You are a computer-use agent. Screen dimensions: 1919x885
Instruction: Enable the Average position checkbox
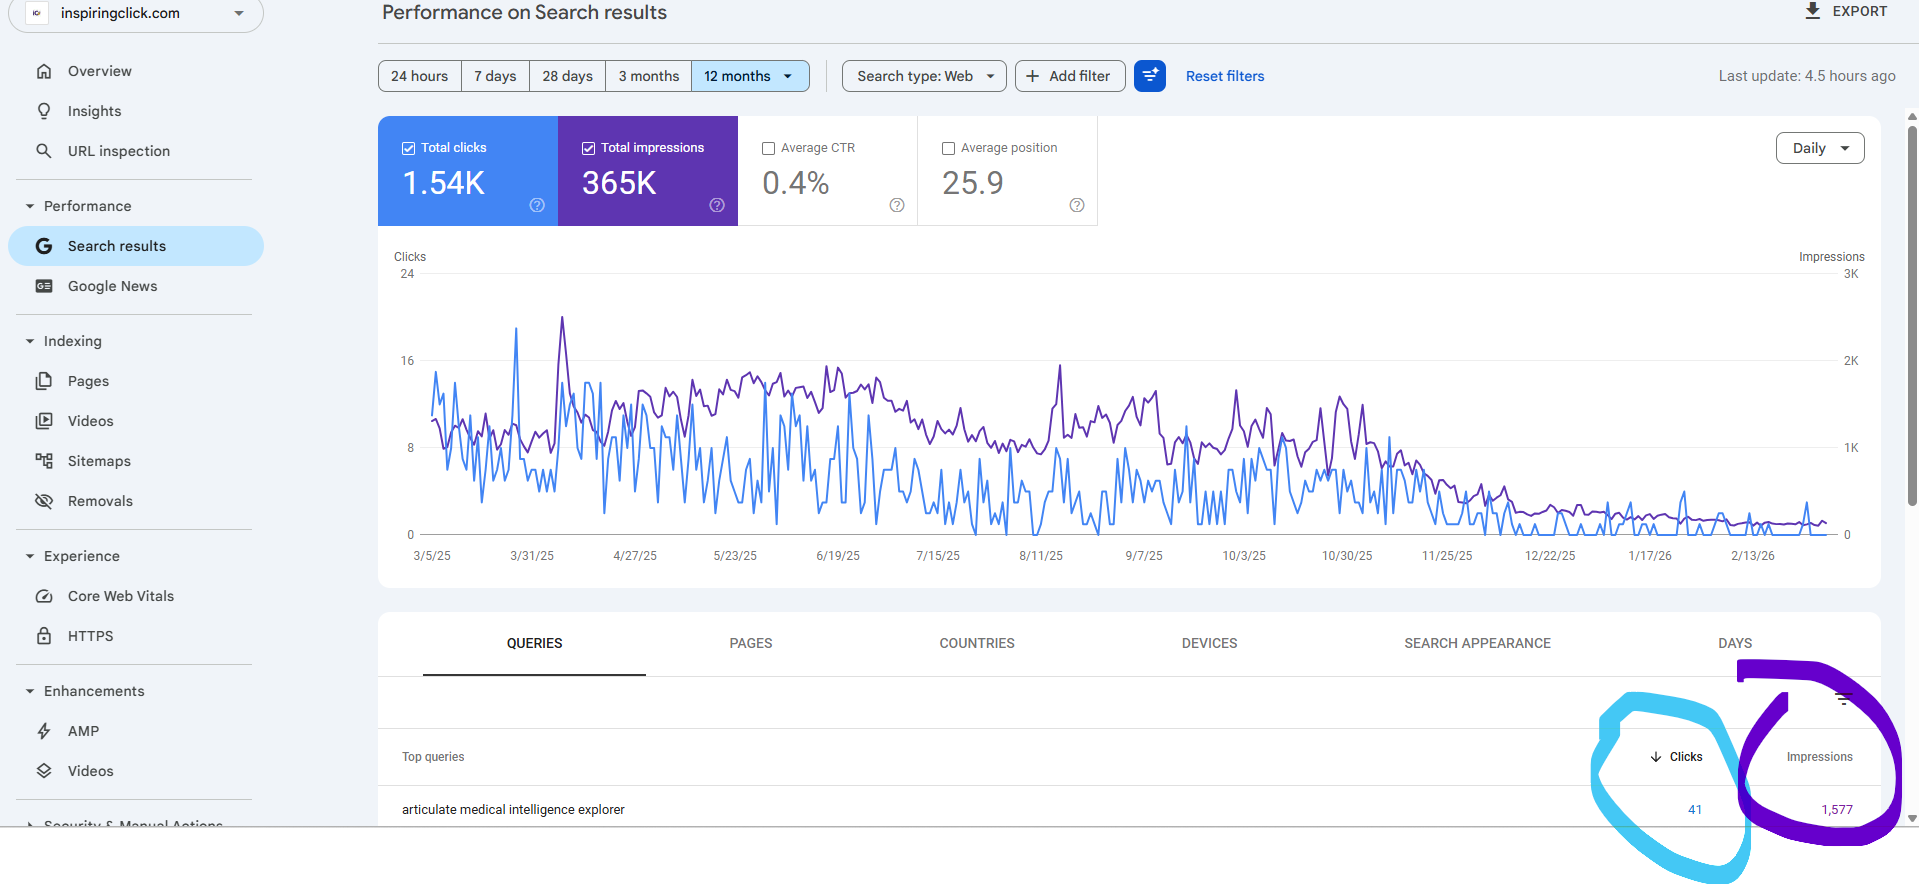tap(949, 148)
